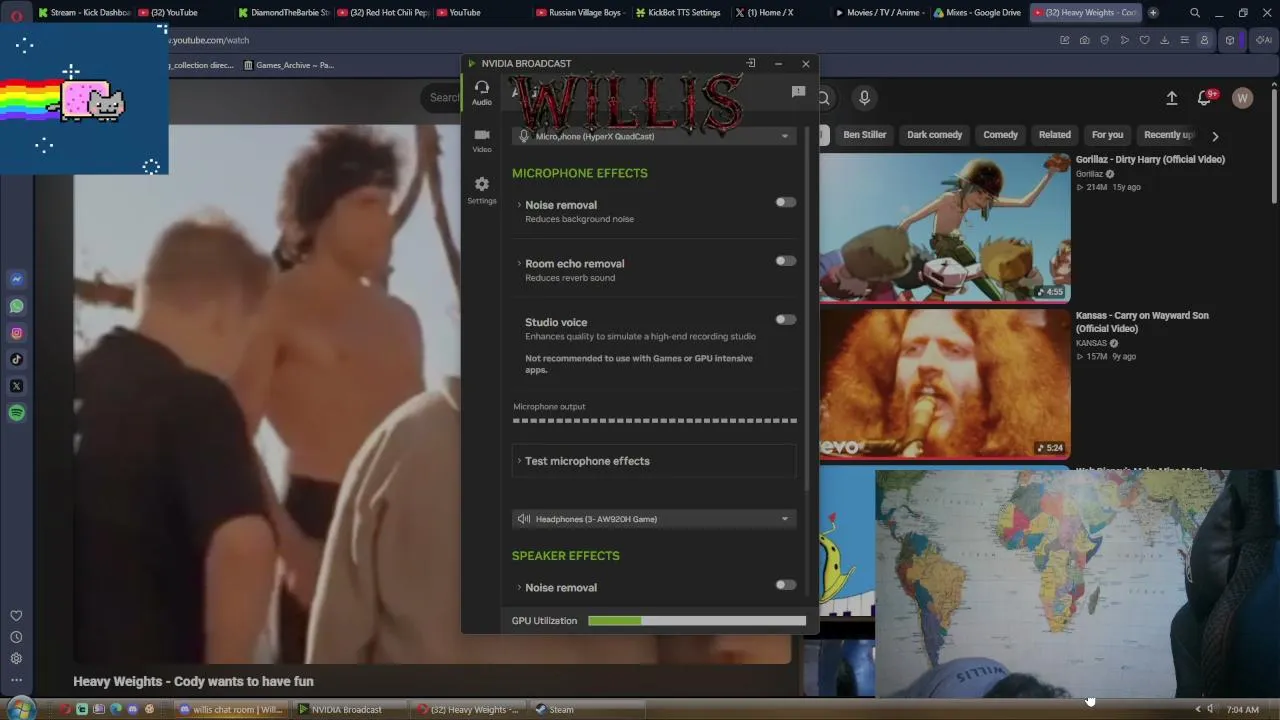Image resolution: width=1280 pixels, height=720 pixels.
Task: Open Instagram in the Opera sidebar
Action: coord(17,333)
